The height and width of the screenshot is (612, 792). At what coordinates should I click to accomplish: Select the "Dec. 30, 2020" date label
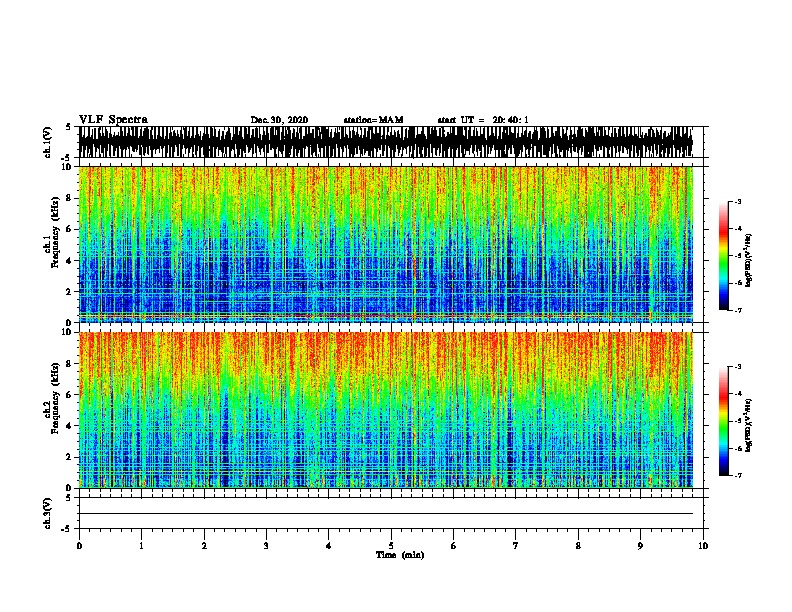(279, 120)
